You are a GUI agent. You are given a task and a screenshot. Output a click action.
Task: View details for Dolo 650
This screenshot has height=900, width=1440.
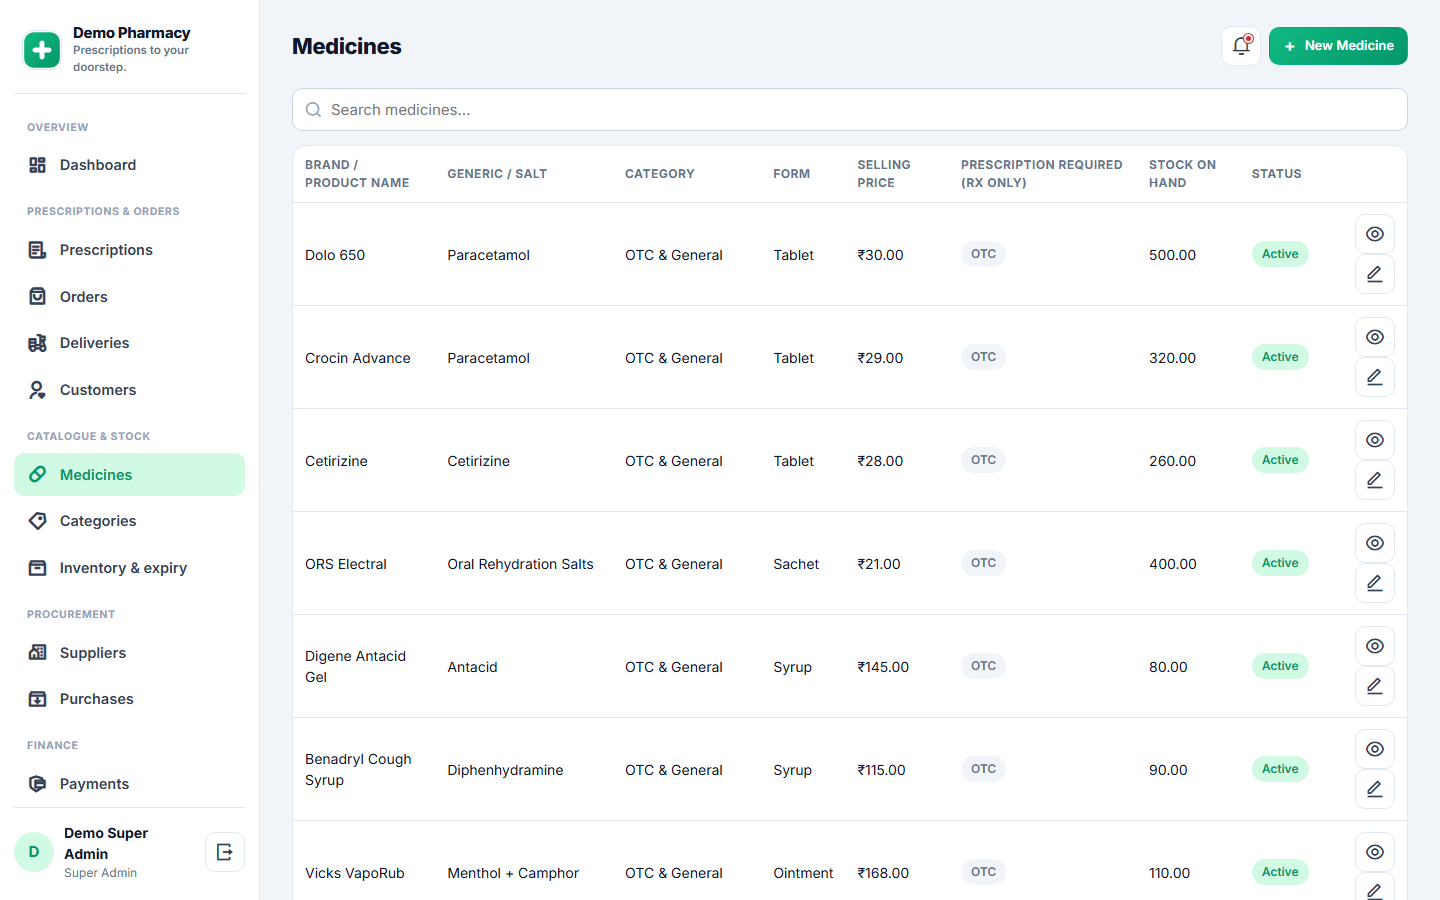pos(1375,234)
